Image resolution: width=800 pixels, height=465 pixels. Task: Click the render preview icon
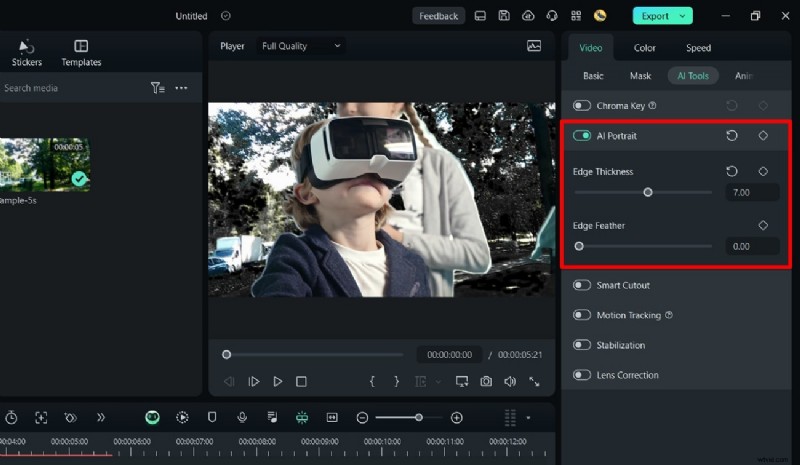[182, 418]
